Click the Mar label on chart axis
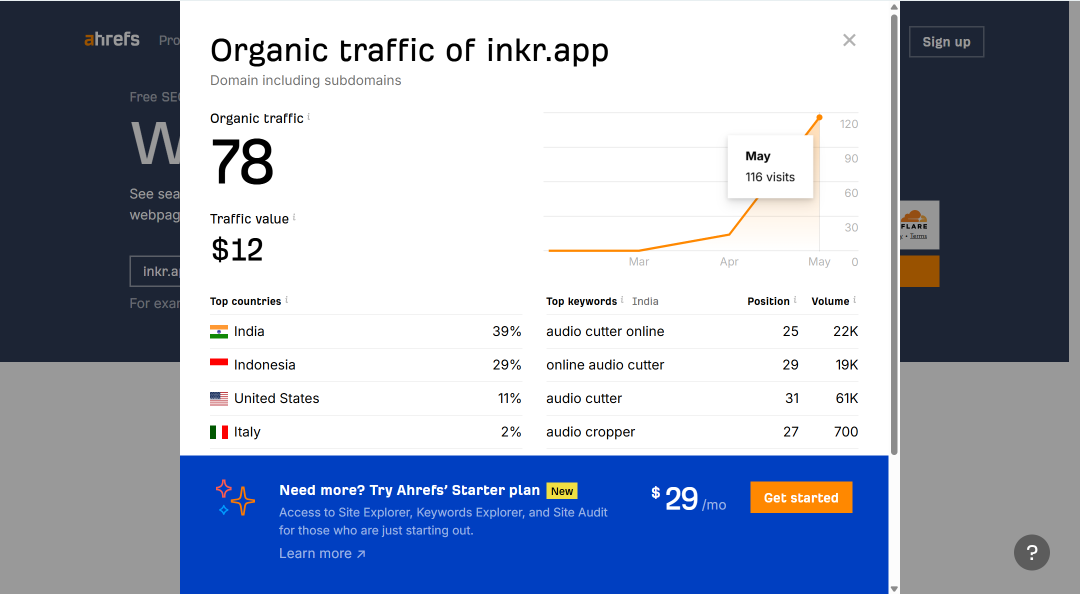The height and width of the screenshot is (594, 1080). (638, 262)
